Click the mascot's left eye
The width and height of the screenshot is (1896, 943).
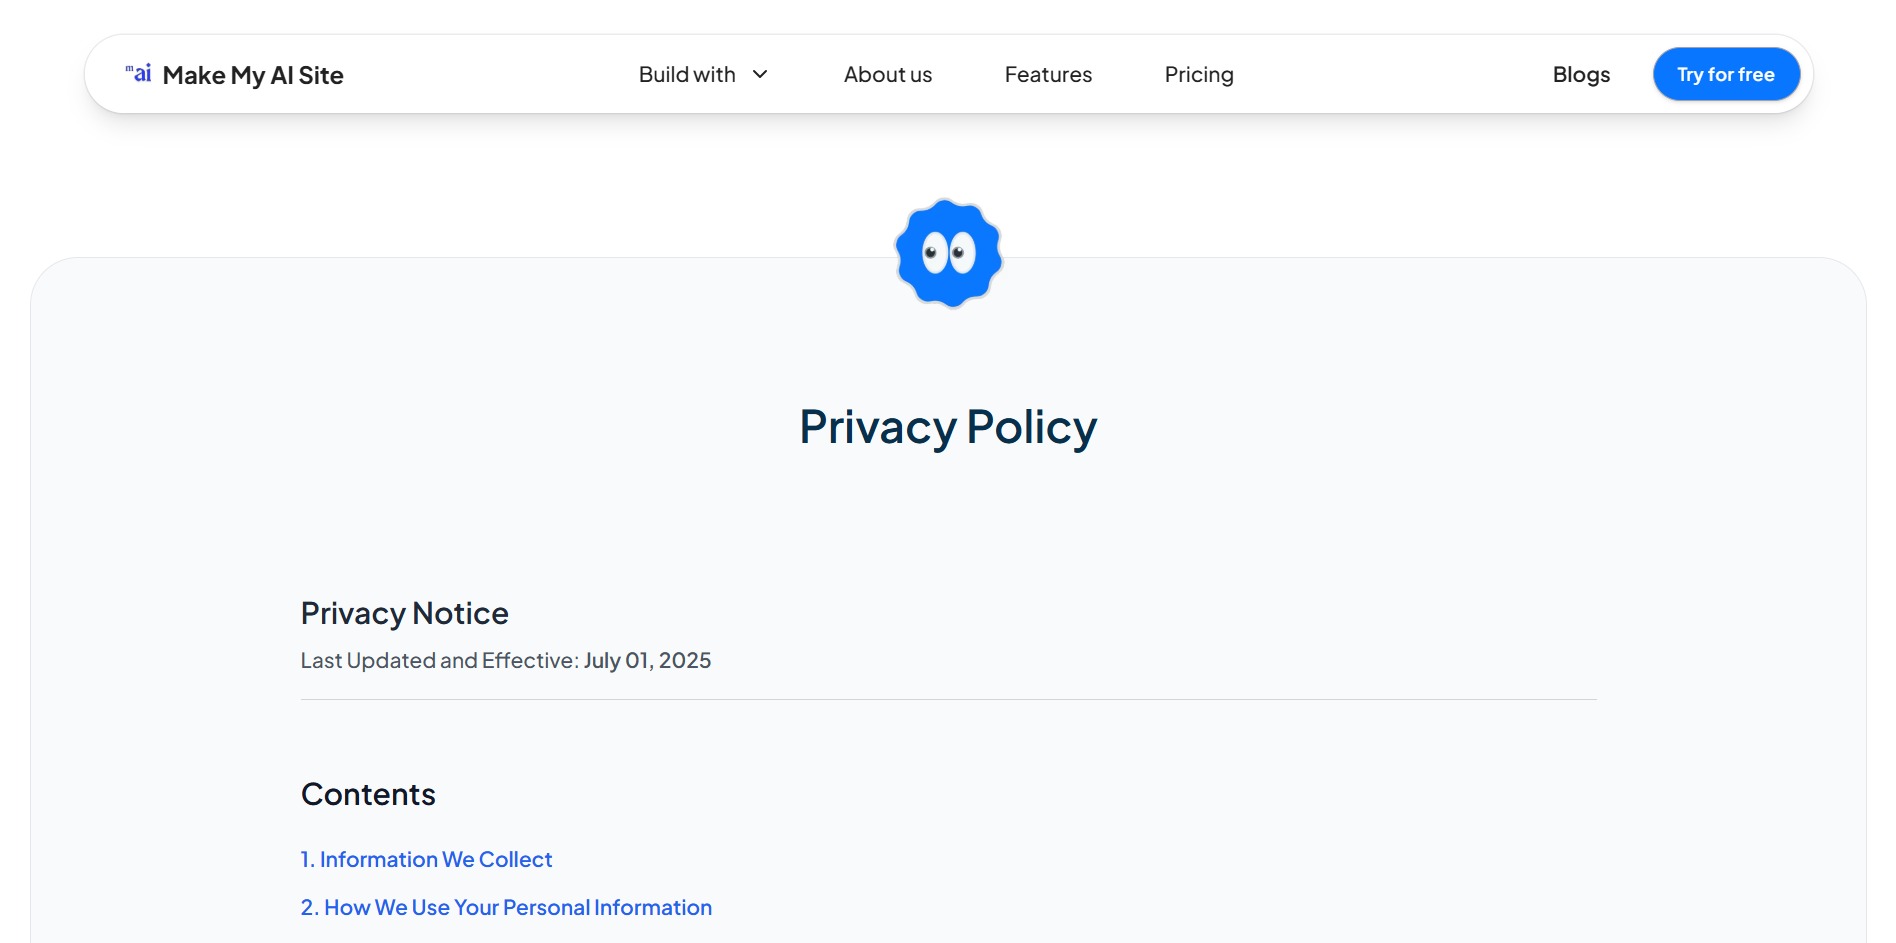(x=934, y=253)
